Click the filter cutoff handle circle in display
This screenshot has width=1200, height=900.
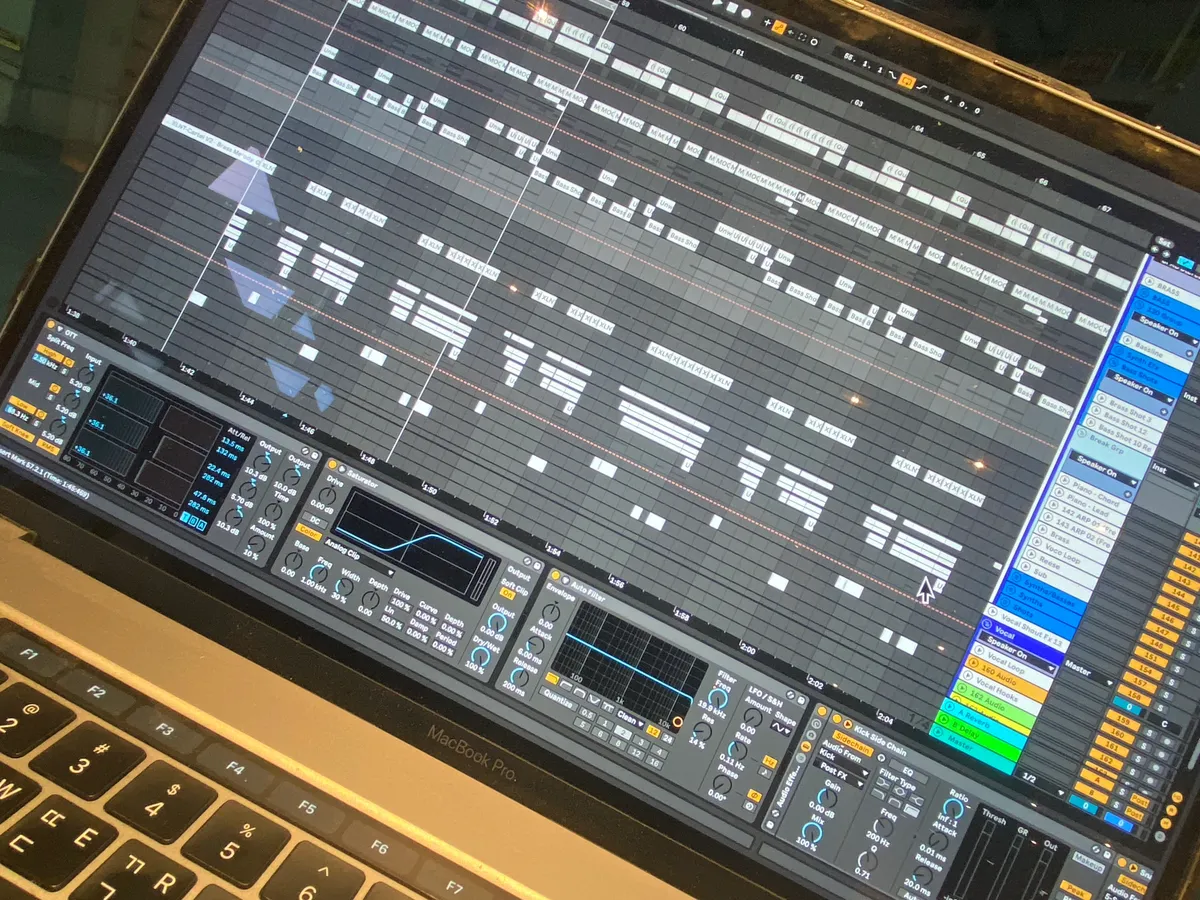[x=678, y=722]
